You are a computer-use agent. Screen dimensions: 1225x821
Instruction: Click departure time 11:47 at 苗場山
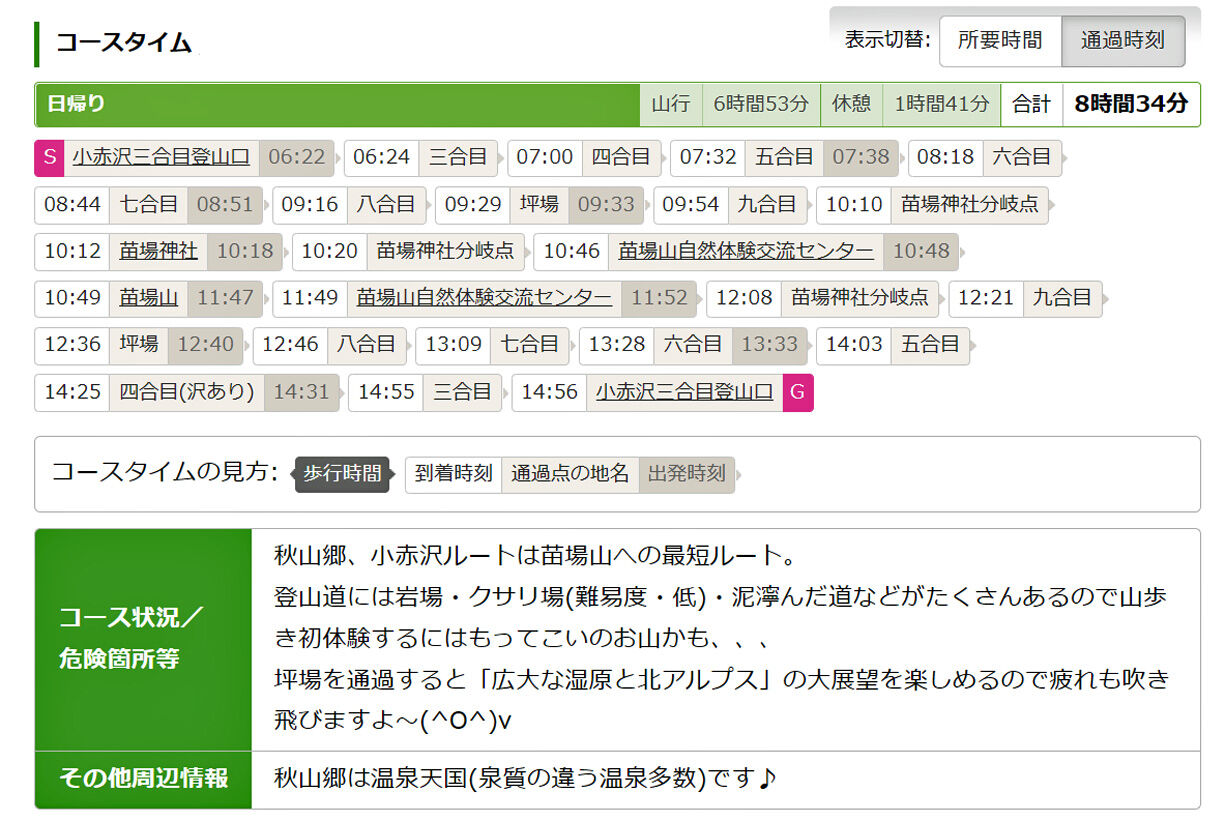[226, 298]
